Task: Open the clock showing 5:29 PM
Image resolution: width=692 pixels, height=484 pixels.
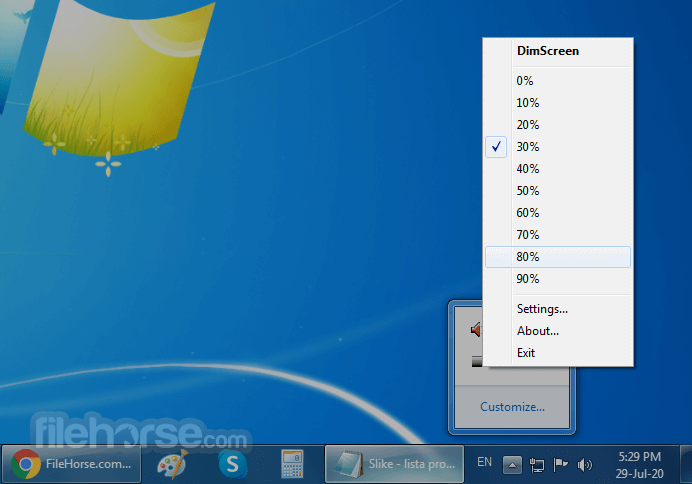Action: [x=639, y=465]
